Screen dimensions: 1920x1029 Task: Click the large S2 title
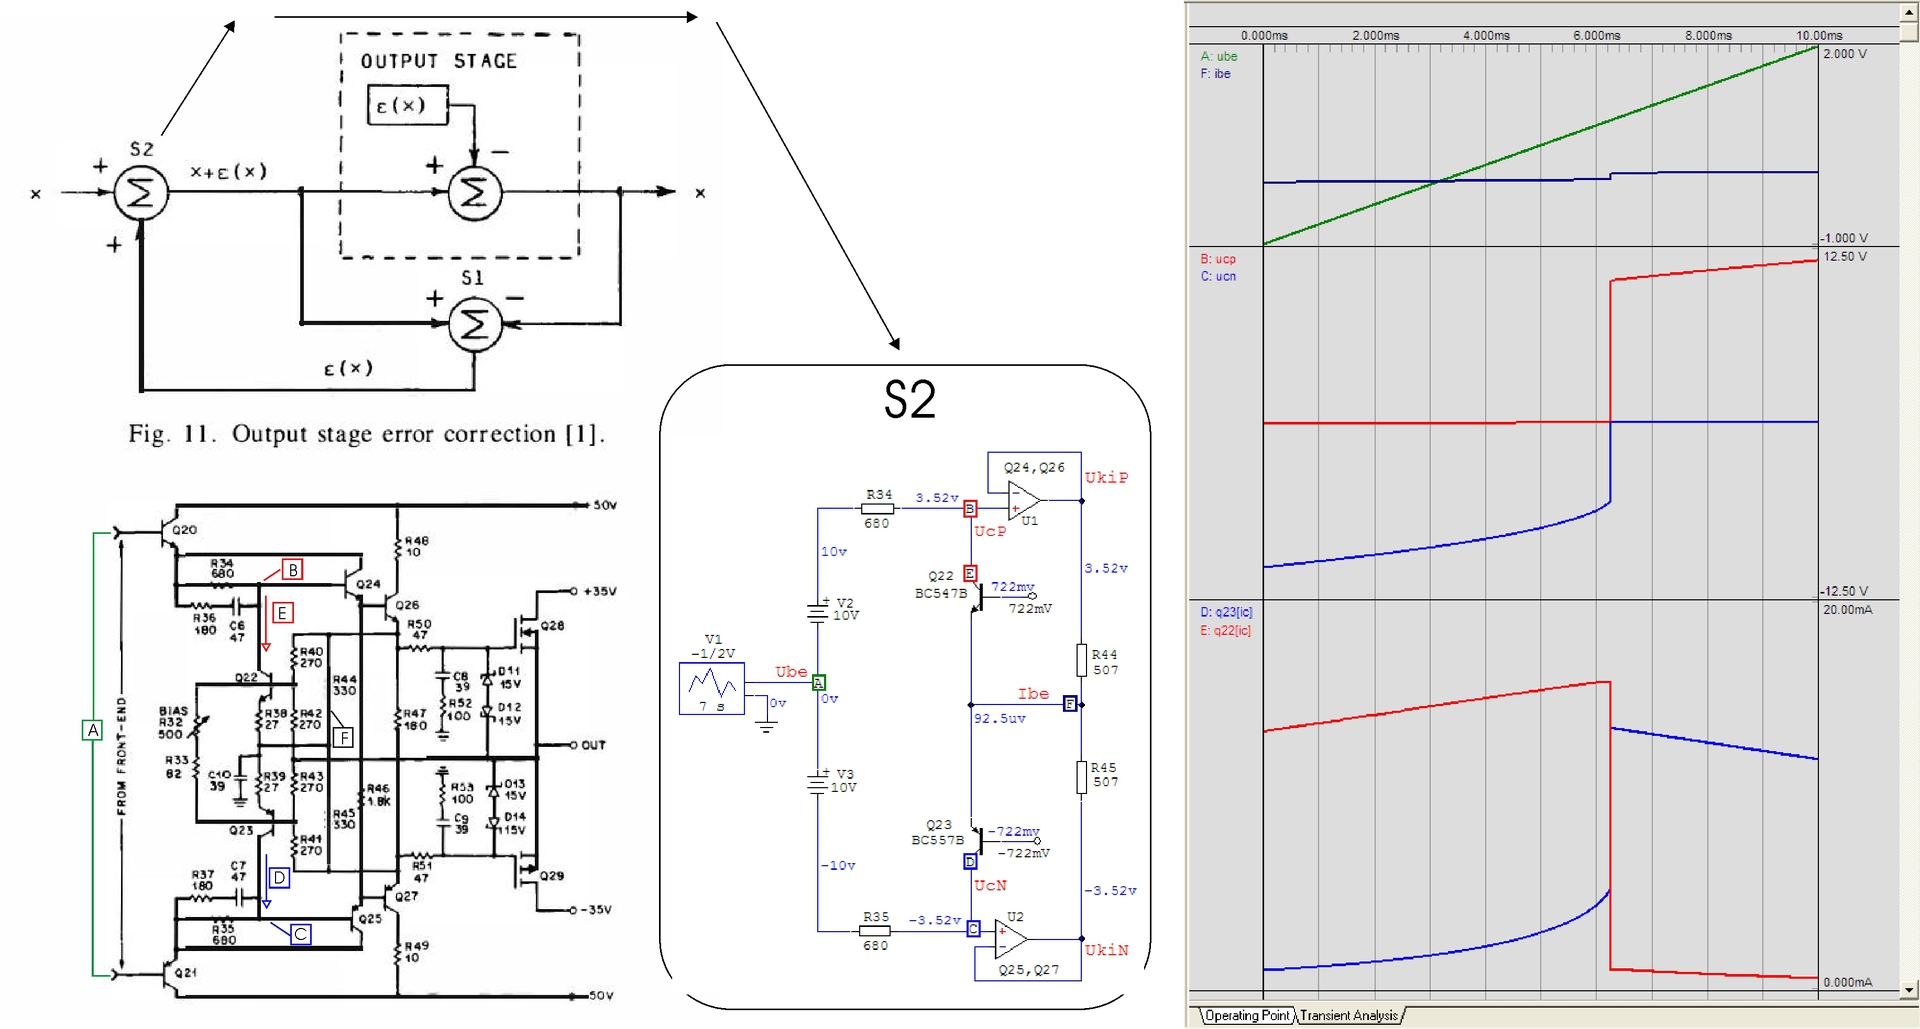[910, 400]
